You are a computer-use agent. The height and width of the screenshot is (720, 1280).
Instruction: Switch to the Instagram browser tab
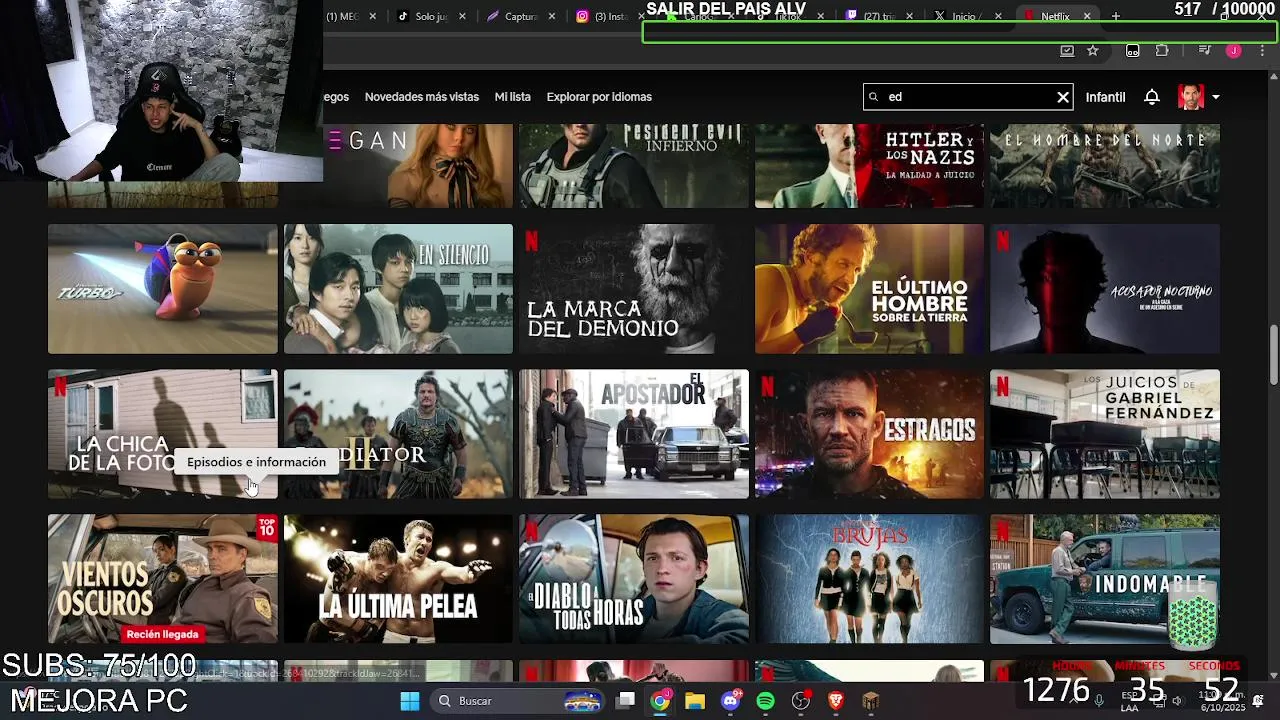pos(613,16)
